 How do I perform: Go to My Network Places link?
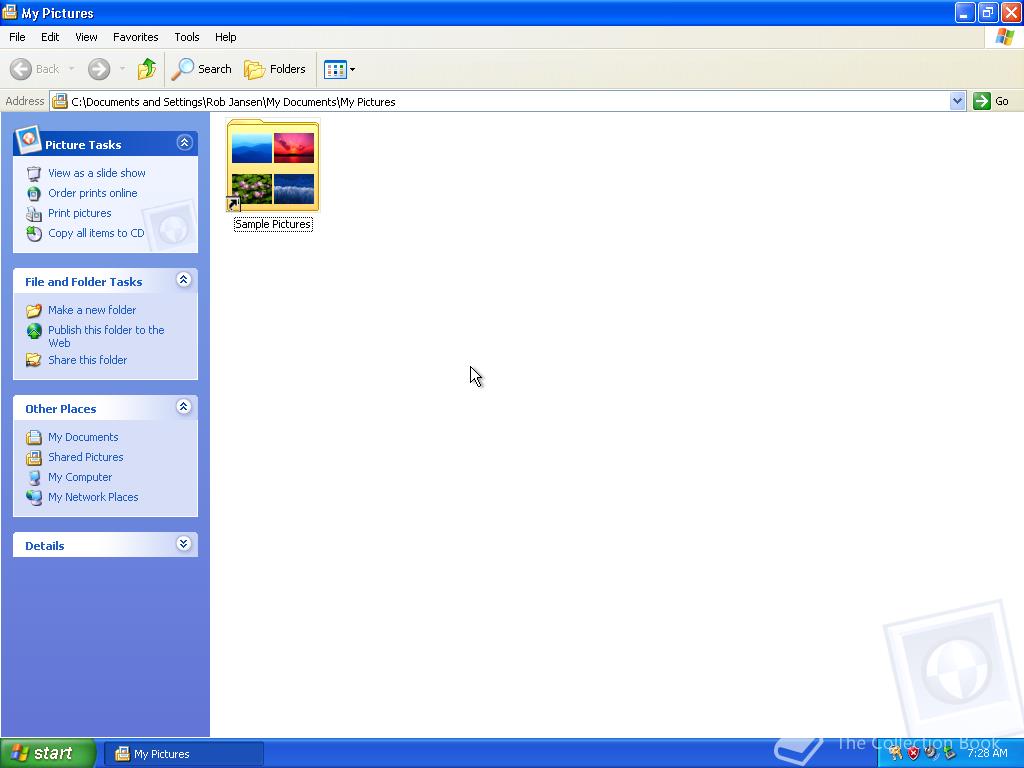click(x=93, y=497)
